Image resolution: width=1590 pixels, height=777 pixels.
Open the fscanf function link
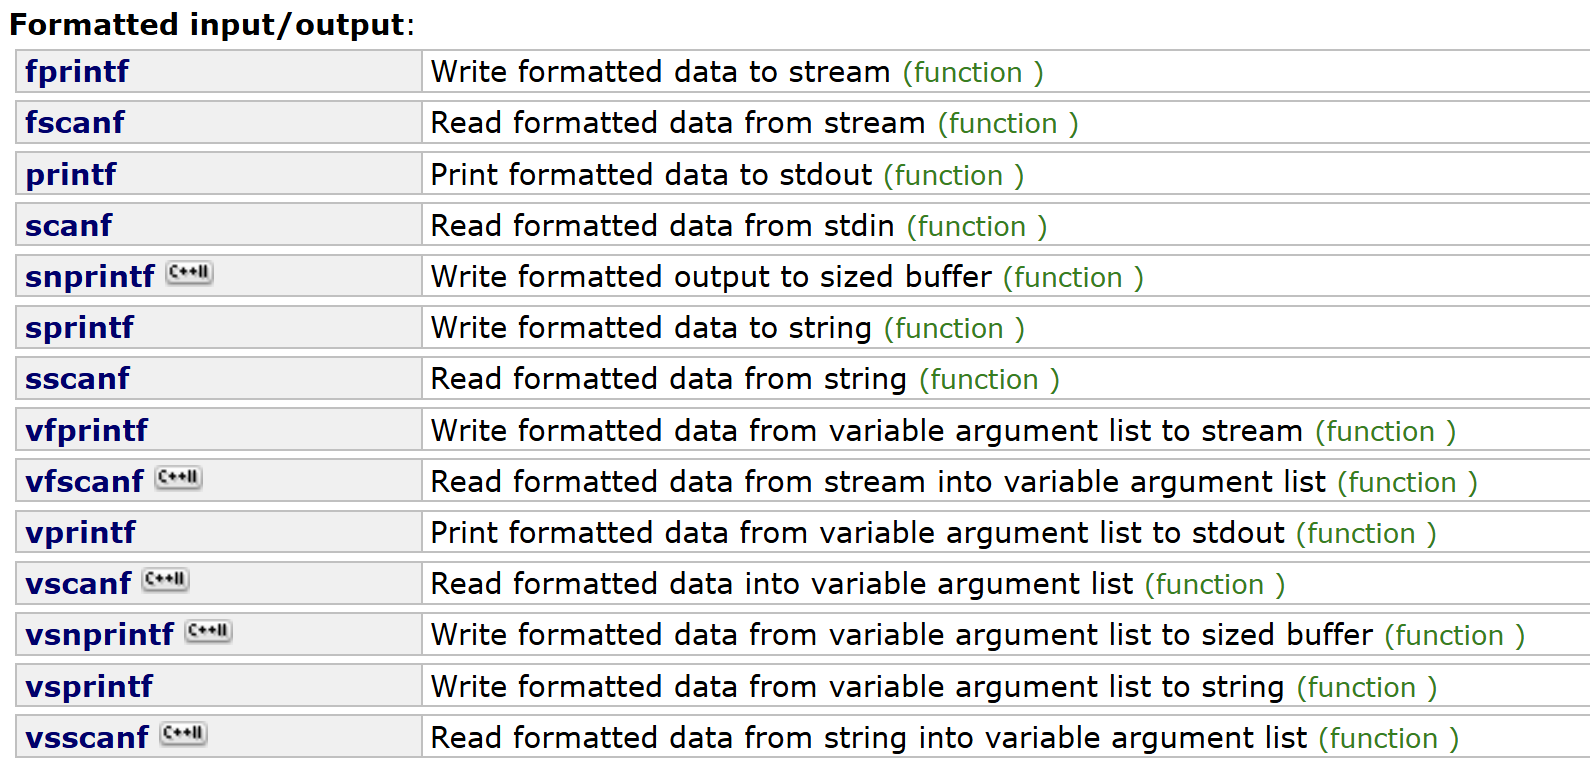75,123
